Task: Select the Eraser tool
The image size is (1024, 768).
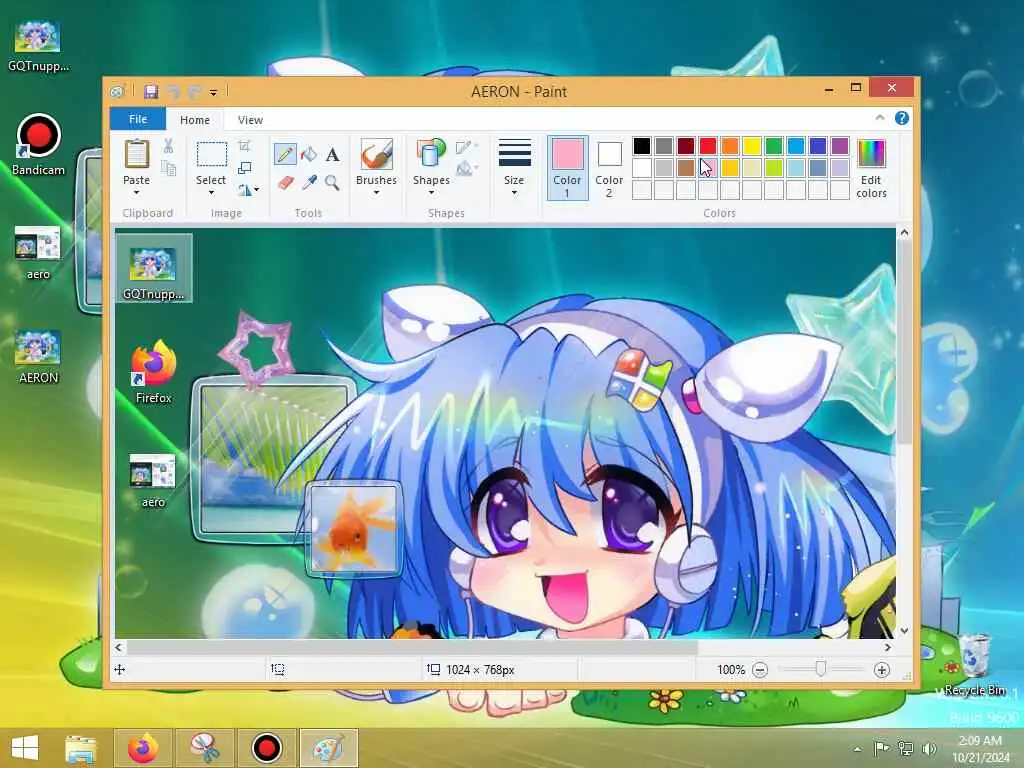Action: click(x=285, y=182)
